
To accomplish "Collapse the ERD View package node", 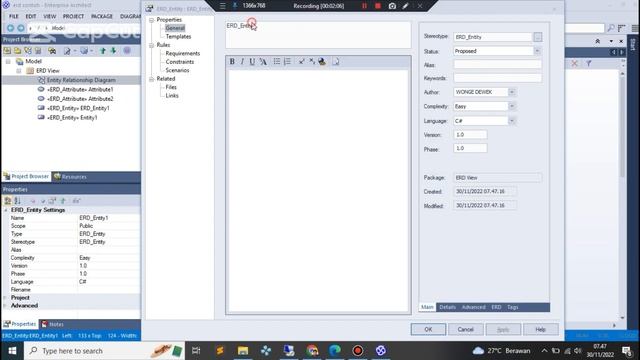I will pyautogui.click(x=19, y=71).
